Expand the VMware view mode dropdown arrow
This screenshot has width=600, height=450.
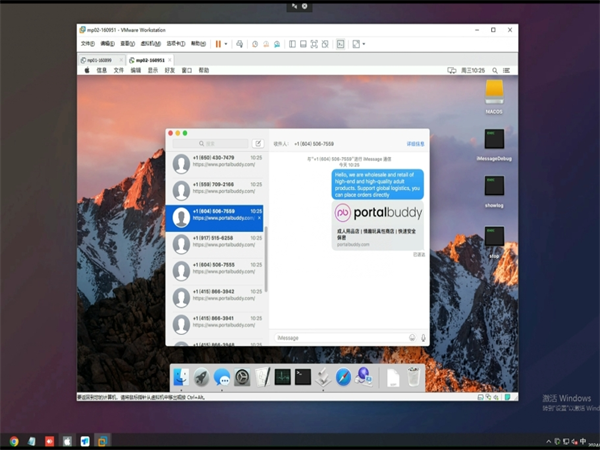pos(363,44)
